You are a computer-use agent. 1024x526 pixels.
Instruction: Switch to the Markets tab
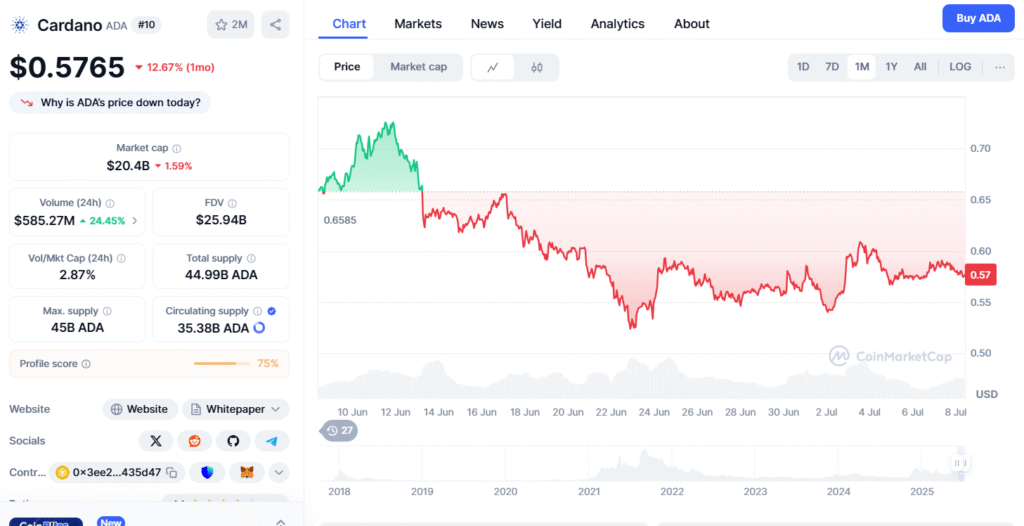pos(418,23)
